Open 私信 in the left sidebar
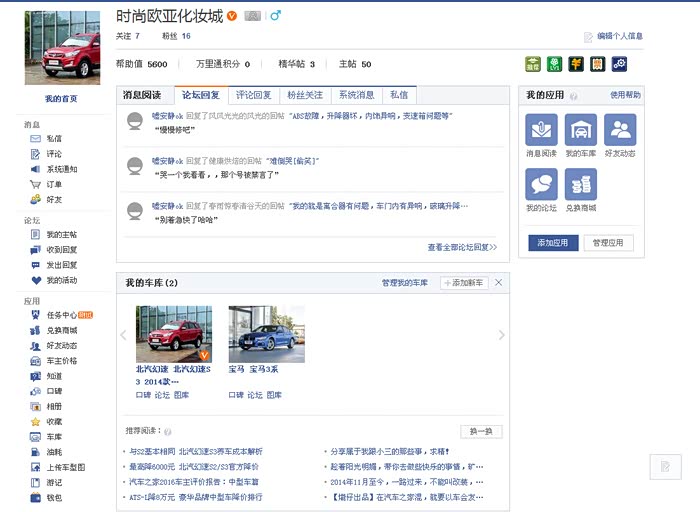Viewport: 700px width, 512px height. (x=53, y=139)
